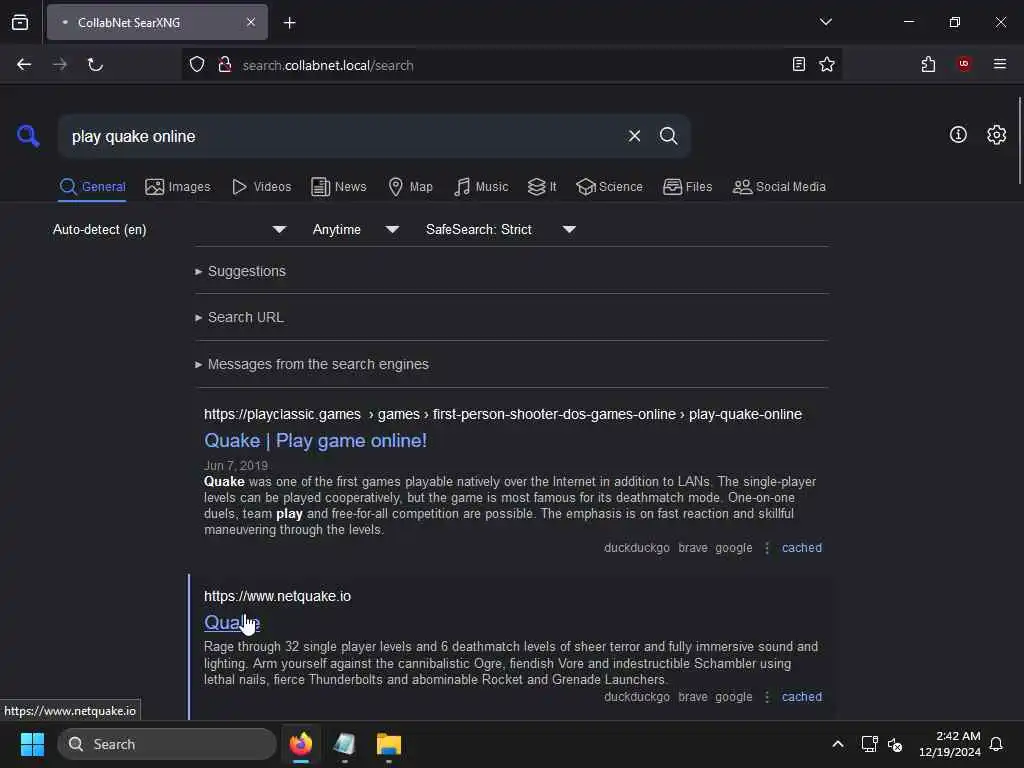
Task: Open the extensions puzzle icon
Action: click(x=928, y=64)
